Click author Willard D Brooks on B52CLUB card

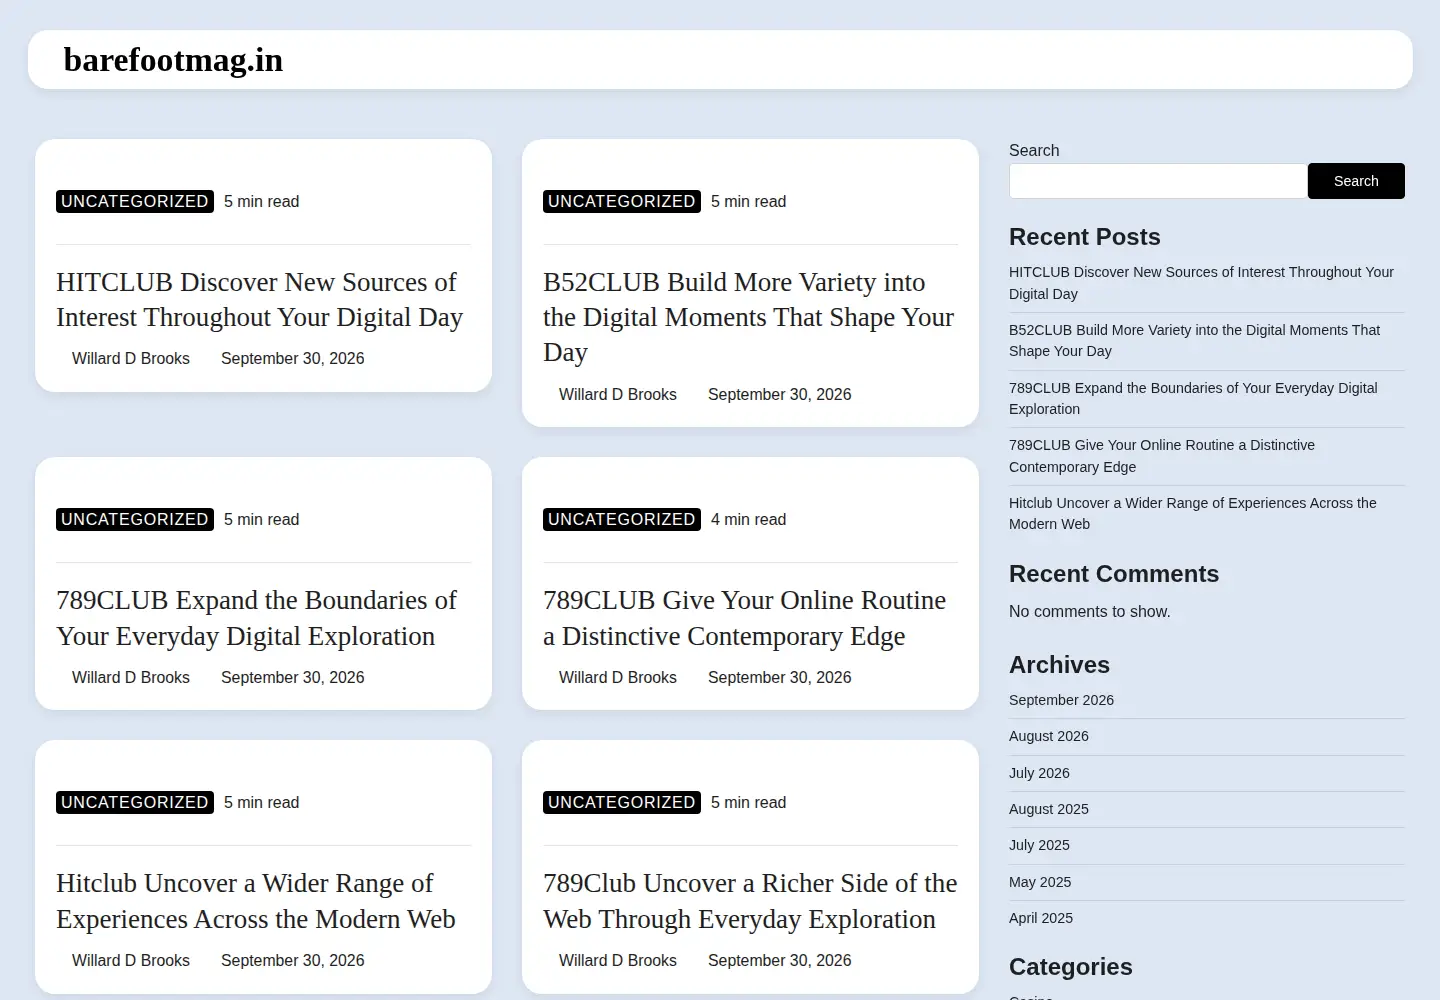click(x=618, y=394)
